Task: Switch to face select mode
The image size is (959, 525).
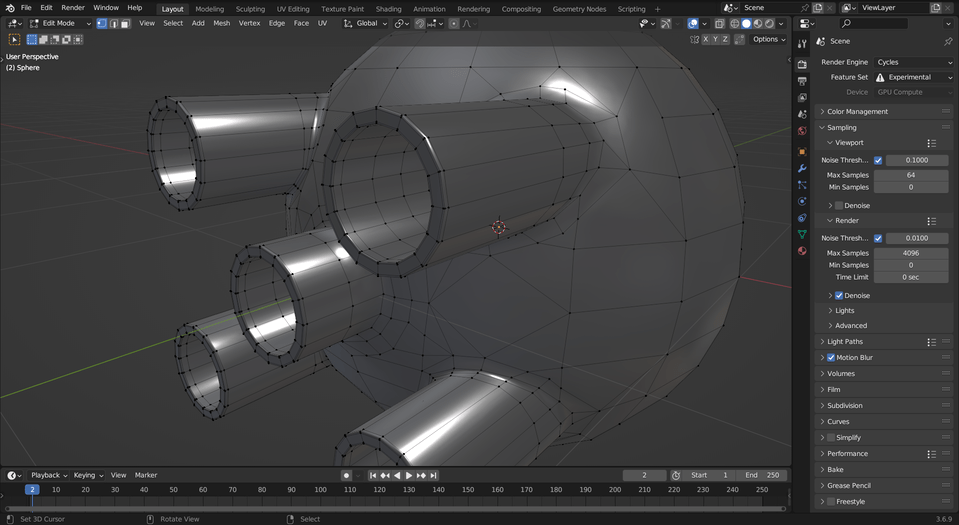Action: (x=125, y=23)
